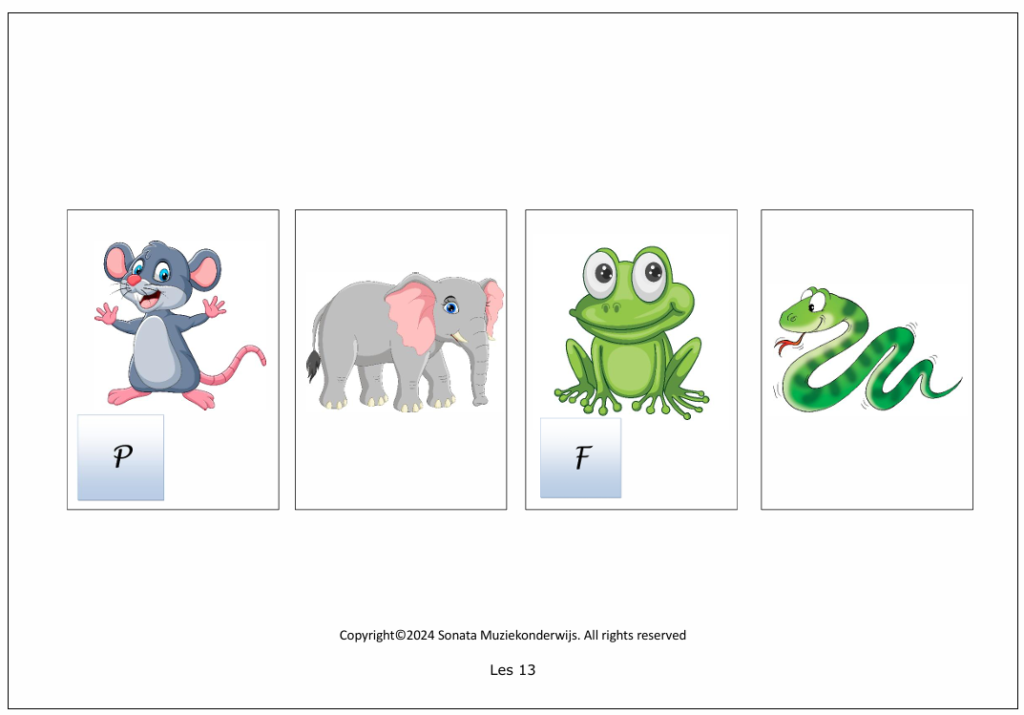Click the cartoon mouse picture
Viewport: 1024px width, 715px height.
click(x=180, y=324)
